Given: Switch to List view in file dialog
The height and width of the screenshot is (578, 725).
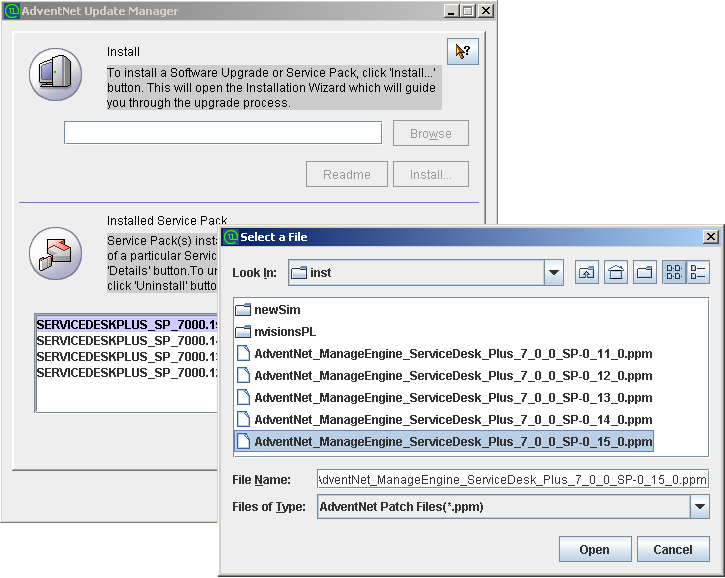Looking at the screenshot, I should pyautogui.click(x=674, y=272).
